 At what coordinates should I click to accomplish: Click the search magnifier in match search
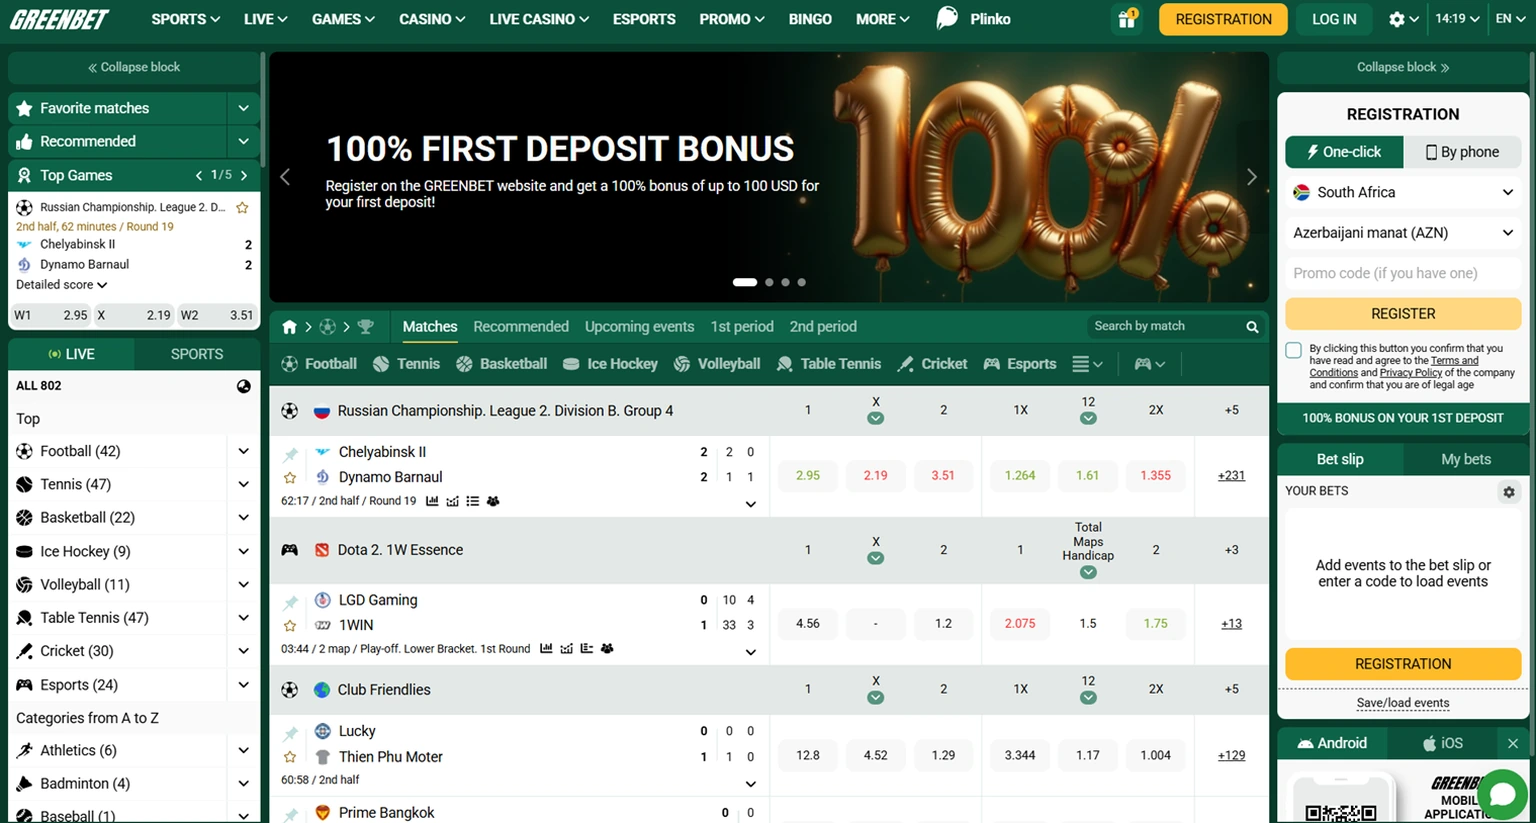(1252, 327)
